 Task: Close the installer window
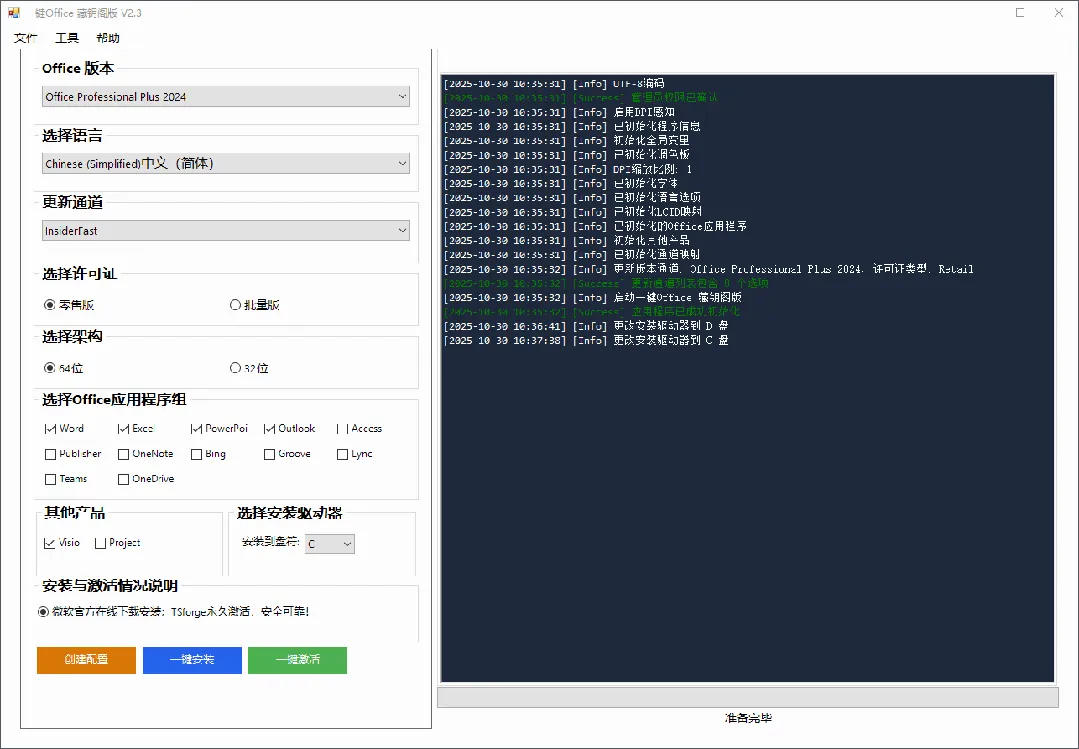point(1059,12)
